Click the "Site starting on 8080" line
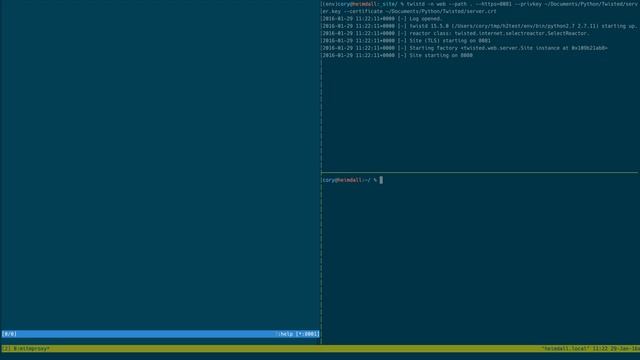The height and width of the screenshot is (360, 640). [397, 56]
